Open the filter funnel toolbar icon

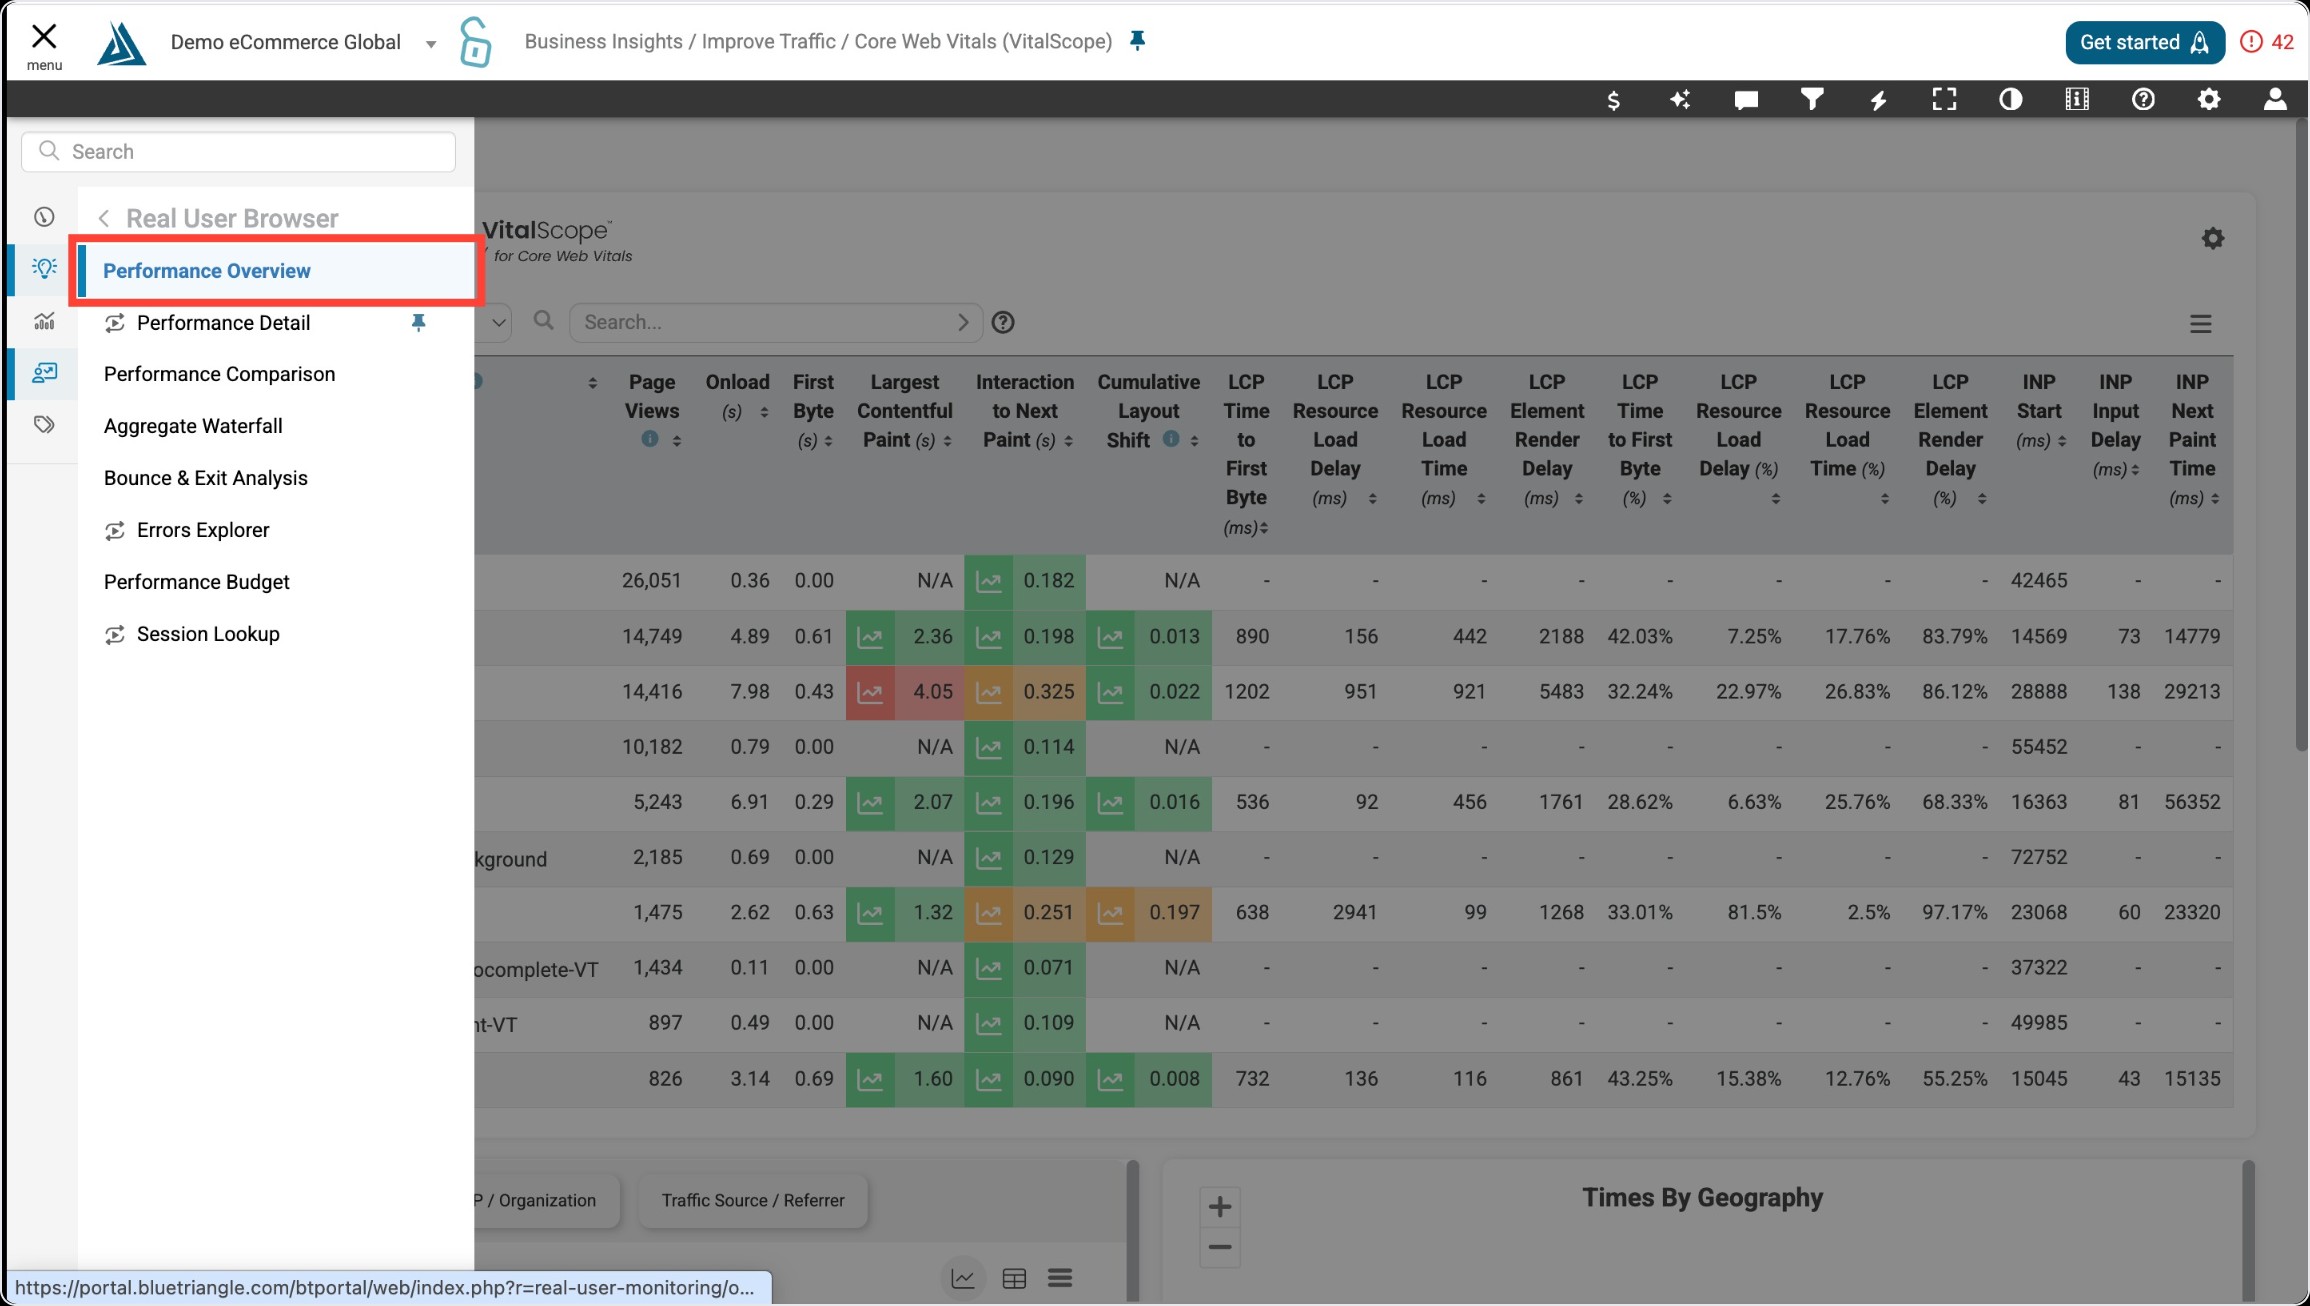(x=1812, y=99)
